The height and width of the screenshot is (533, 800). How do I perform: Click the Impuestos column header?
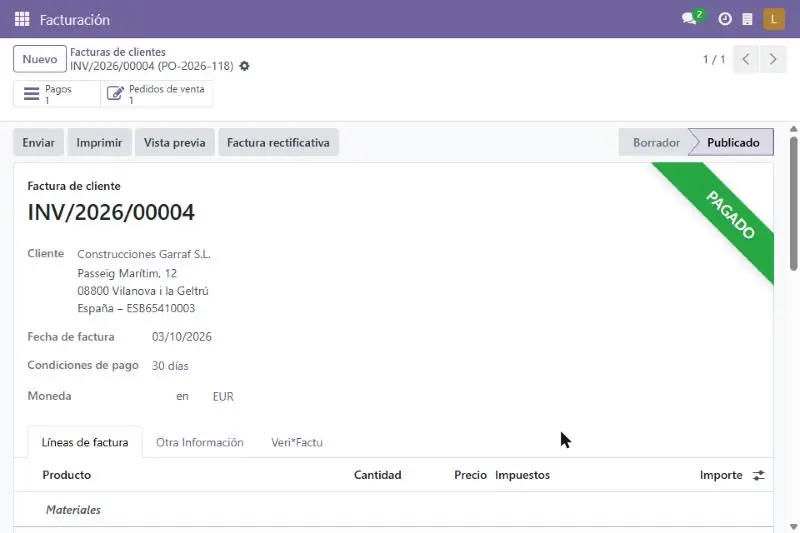pyautogui.click(x=522, y=475)
